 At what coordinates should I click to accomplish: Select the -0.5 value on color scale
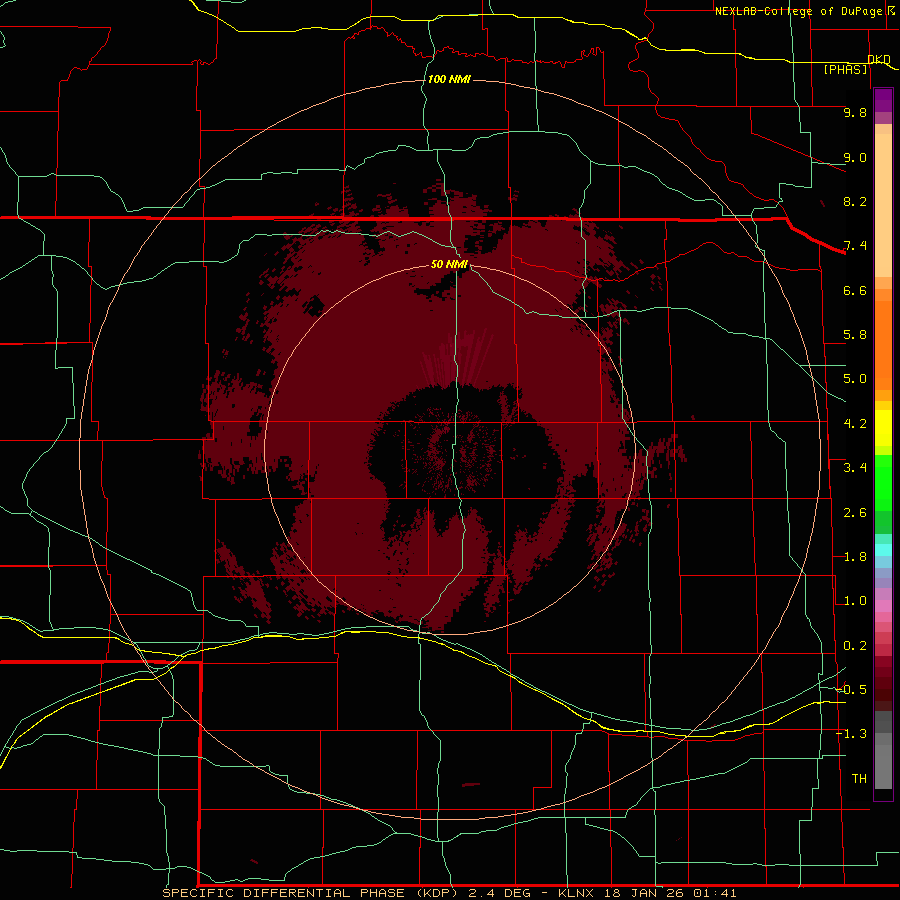point(851,690)
